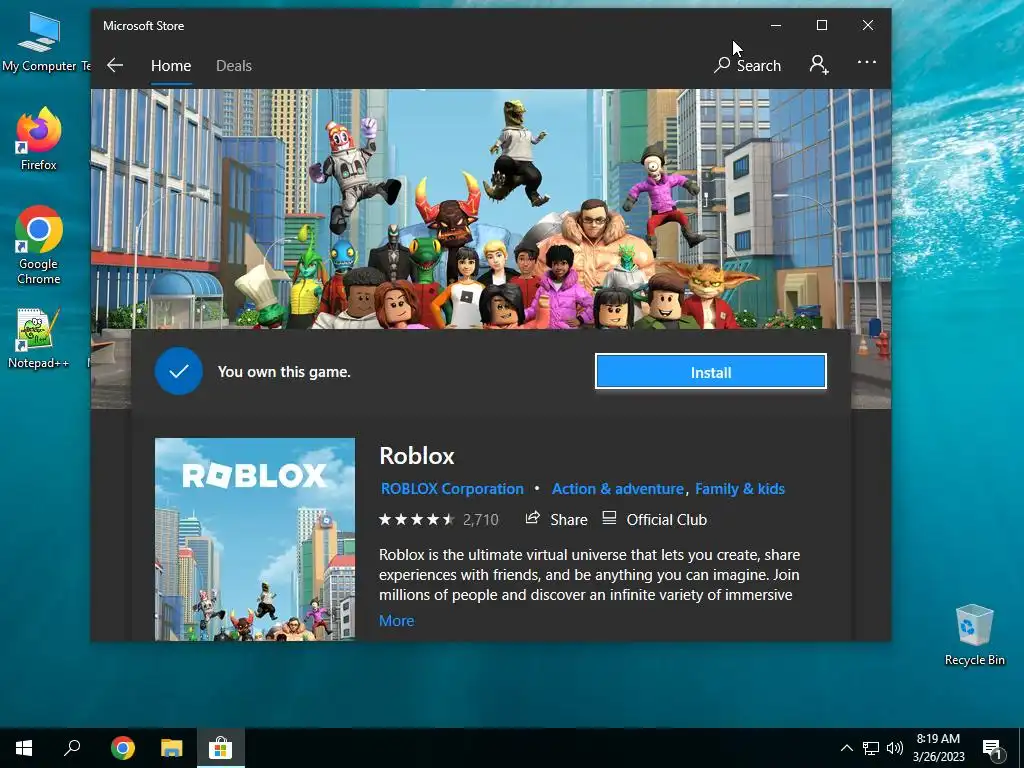Click the blue owned checkmark badge

[178, 371]
